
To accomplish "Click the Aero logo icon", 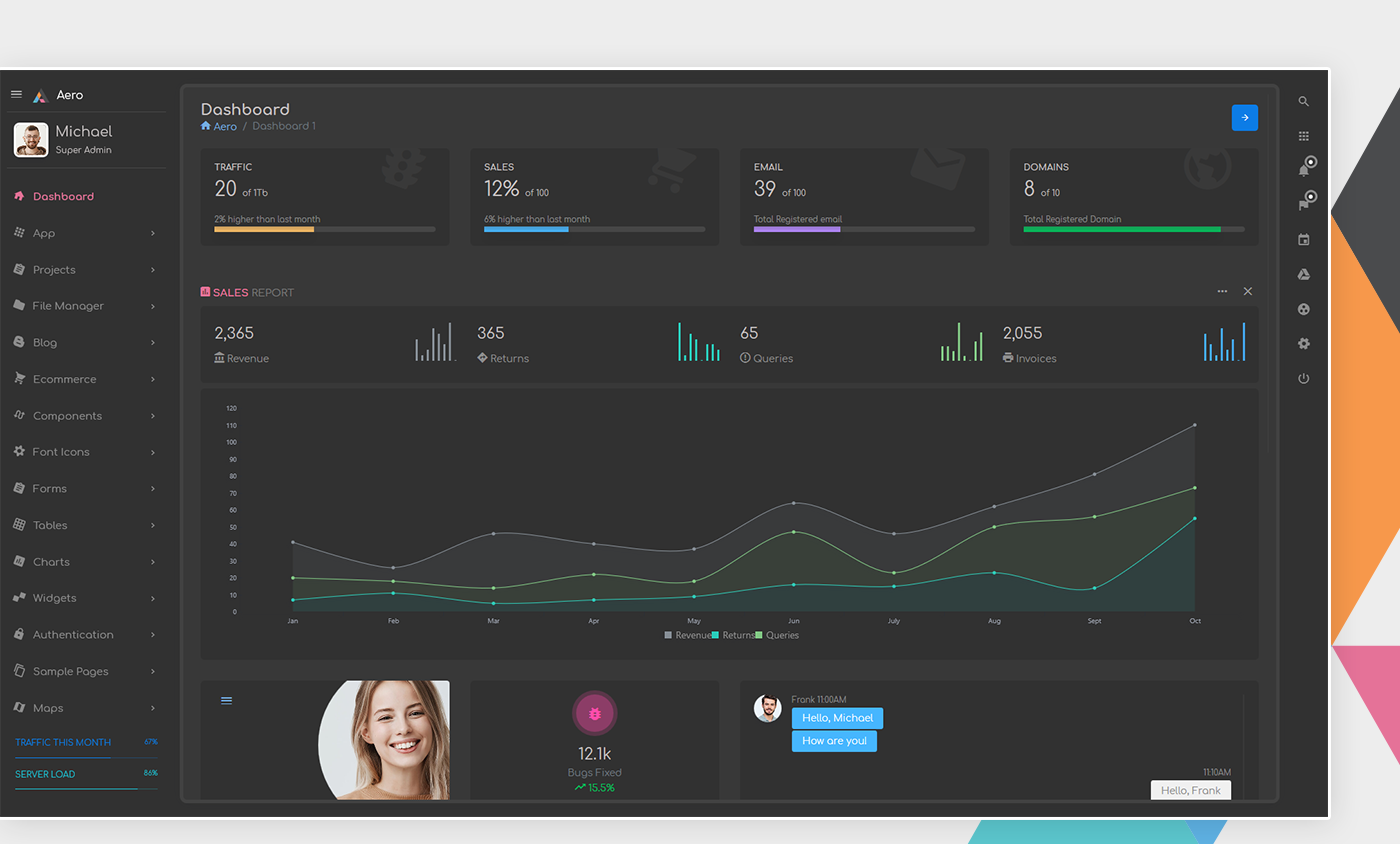I will pos(40,96).
